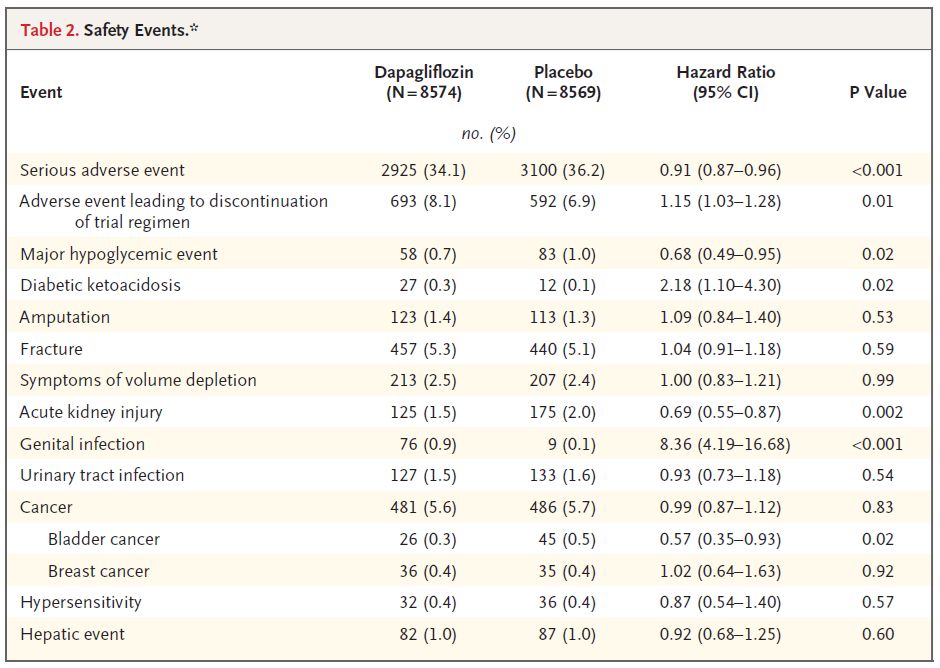Select the Hepatic event row label
This screenshot has height=668, width=940.
coord(73,634)
